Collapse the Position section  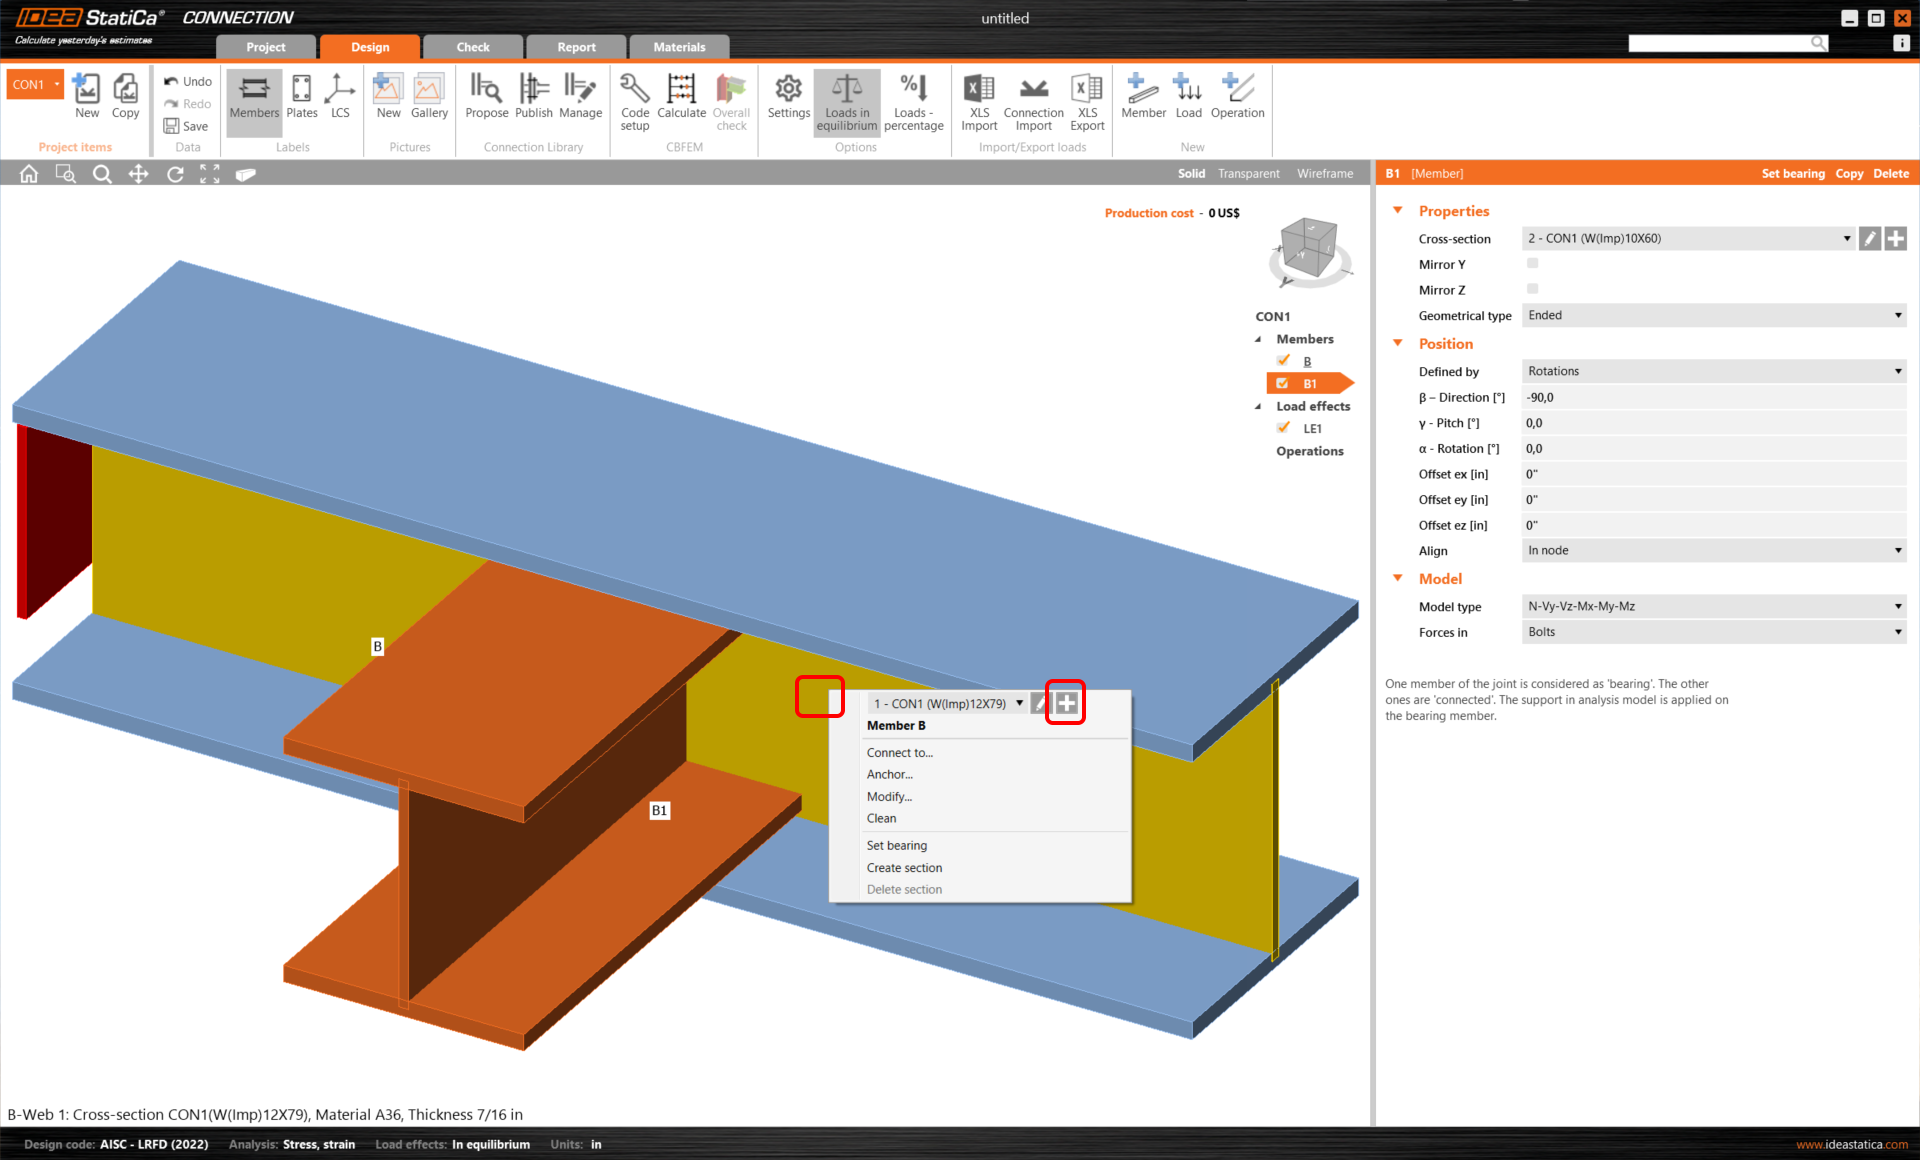point(1398,344)
